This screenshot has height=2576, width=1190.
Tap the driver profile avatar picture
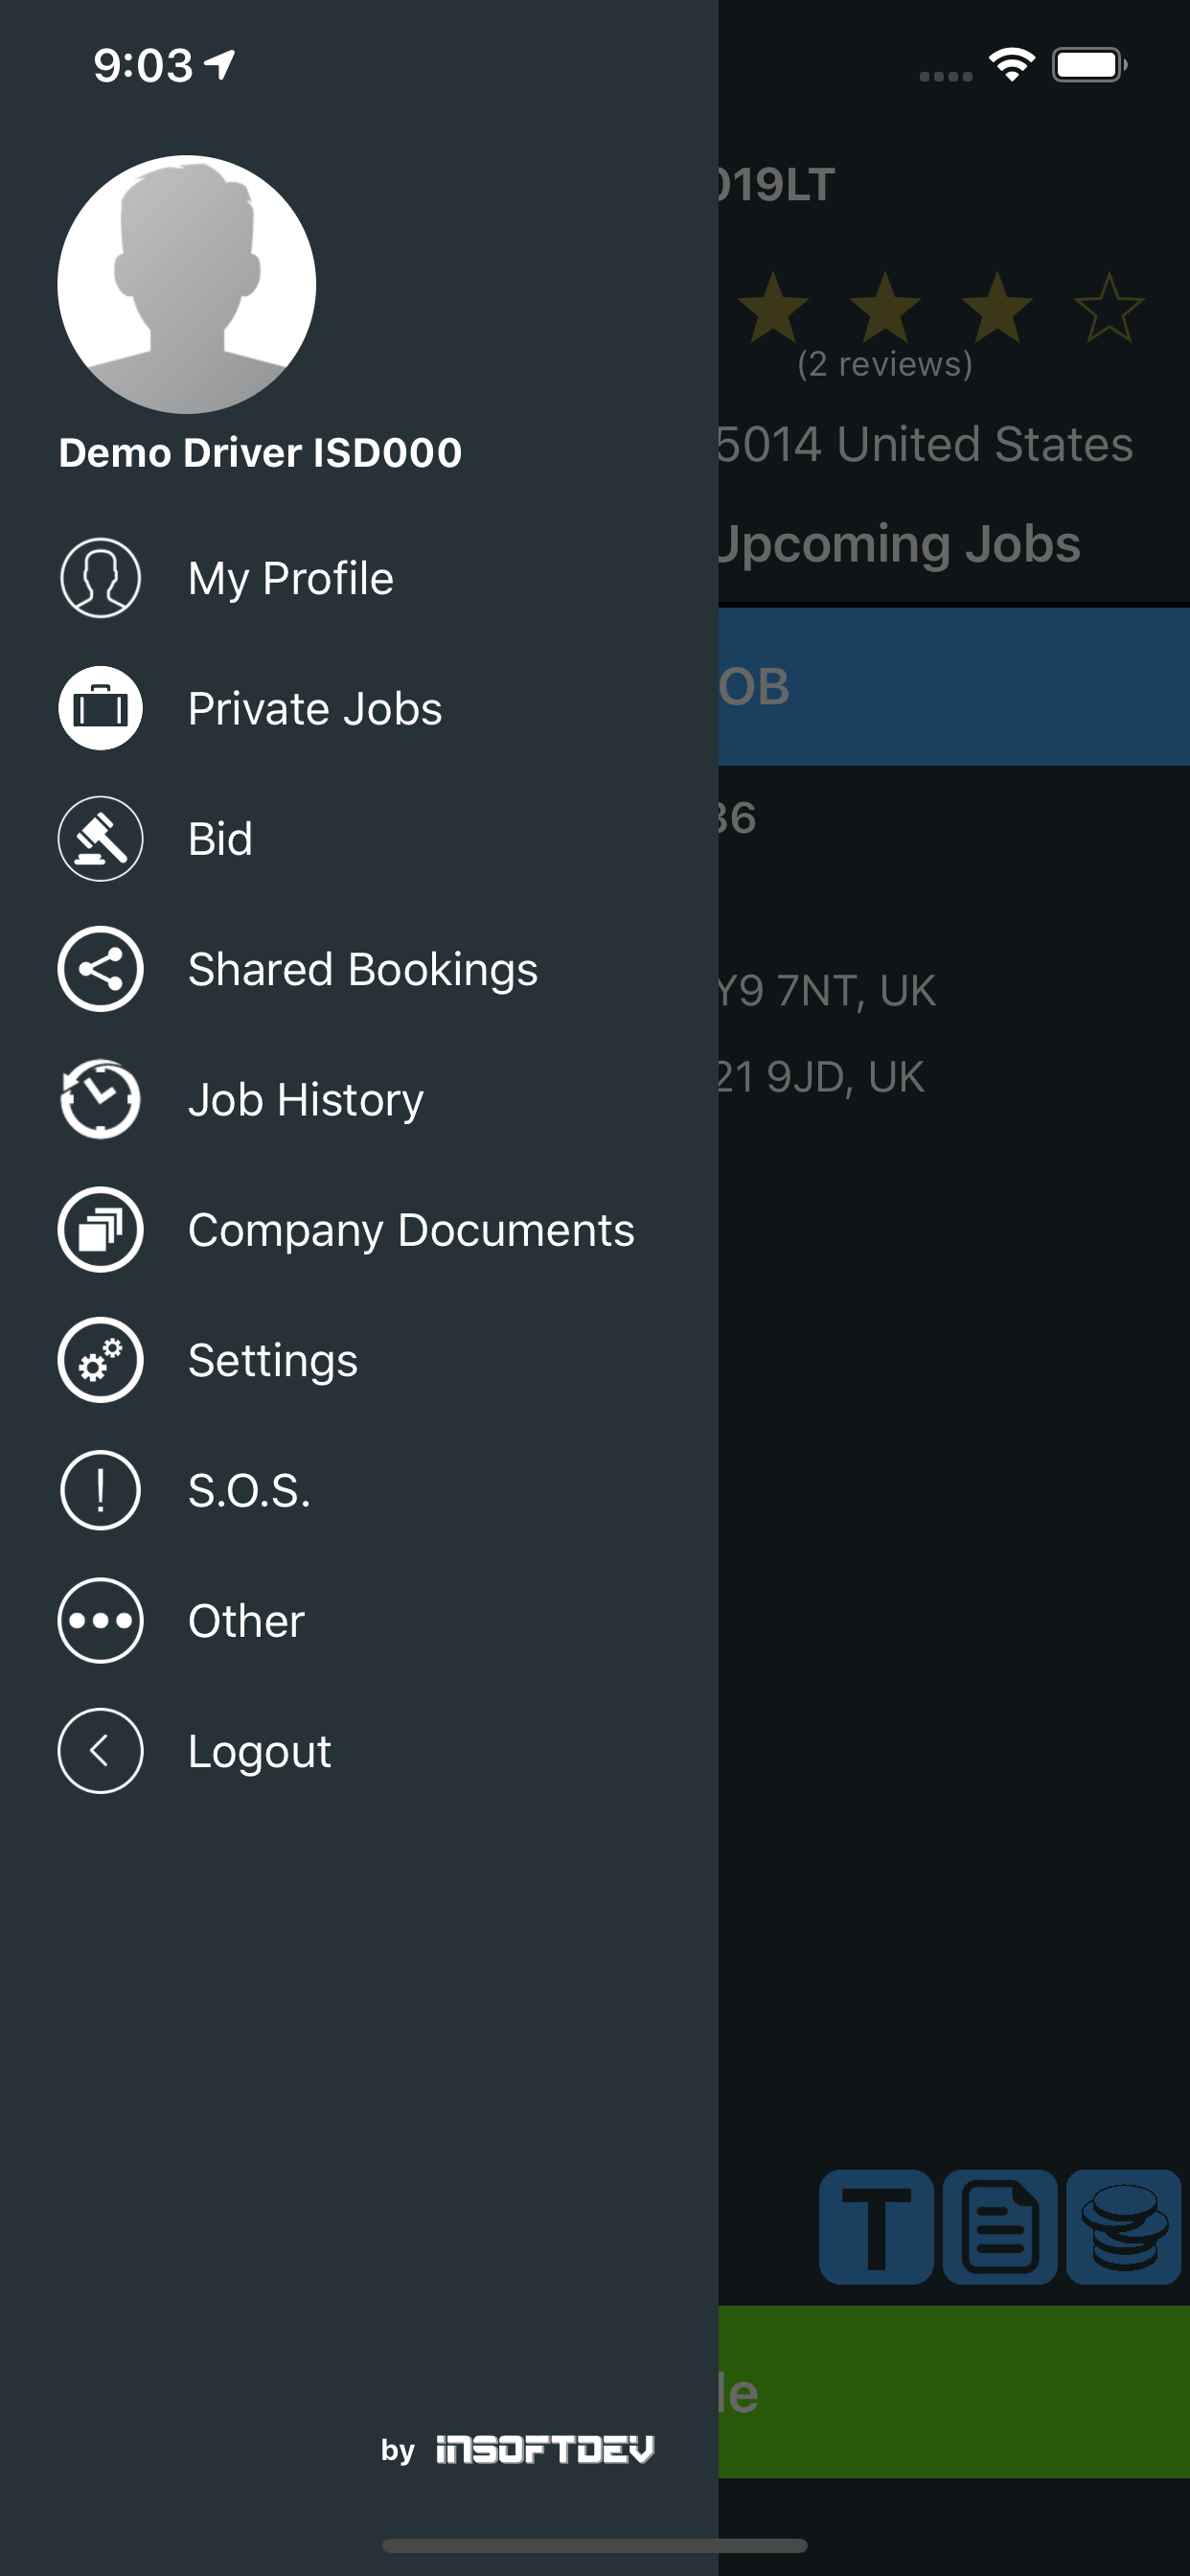click(x=187, y=284)
